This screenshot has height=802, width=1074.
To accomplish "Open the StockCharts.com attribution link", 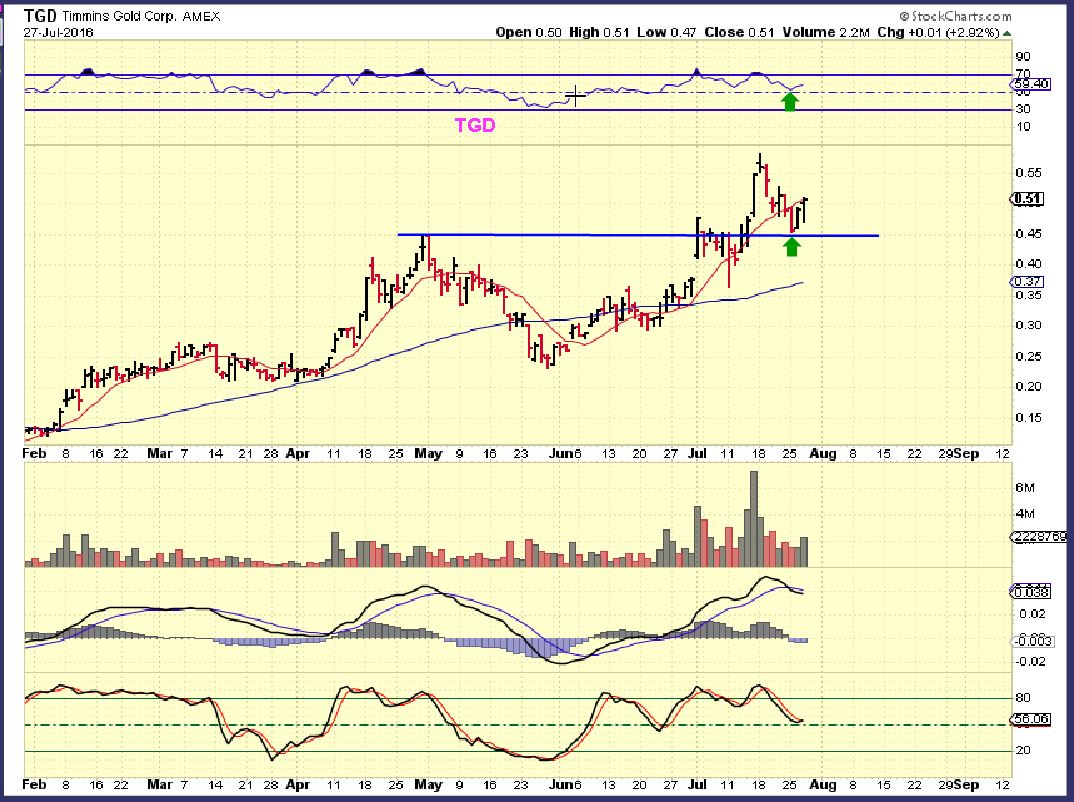I will tap(955, 16).
